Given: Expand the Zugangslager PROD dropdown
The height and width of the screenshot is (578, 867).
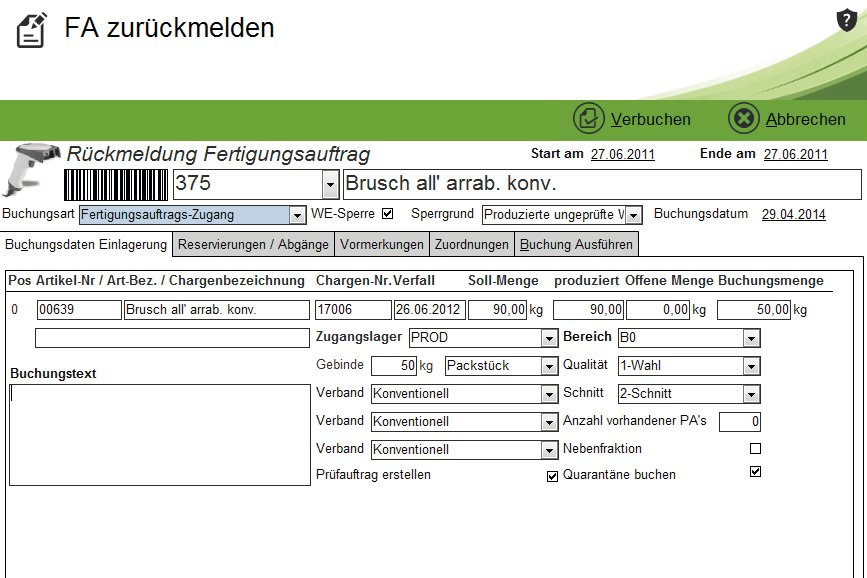Looking at the screenshot, I should (x=549, y=338).
